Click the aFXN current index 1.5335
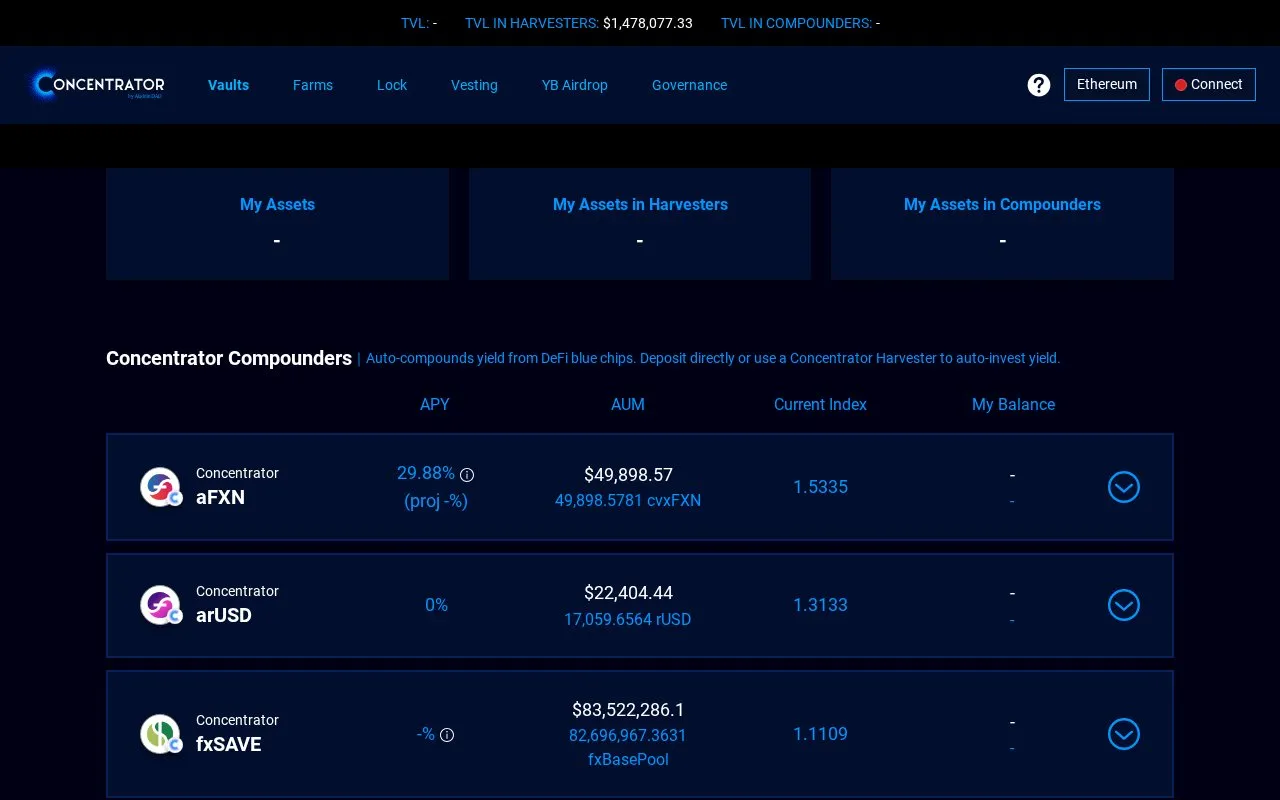Image resolution: width=1280 pixels, height=800 pixels. (820, 487)
